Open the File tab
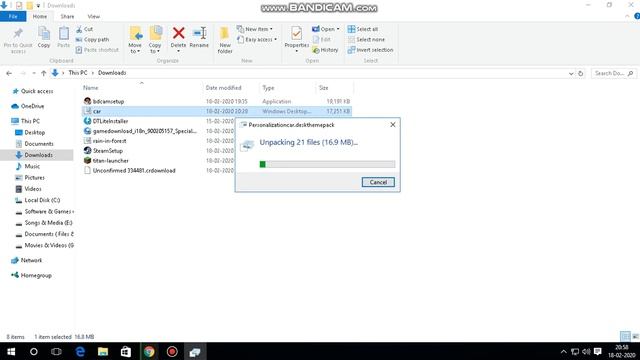This screenshot has height=360, width=640. click(x=13, y=16)
